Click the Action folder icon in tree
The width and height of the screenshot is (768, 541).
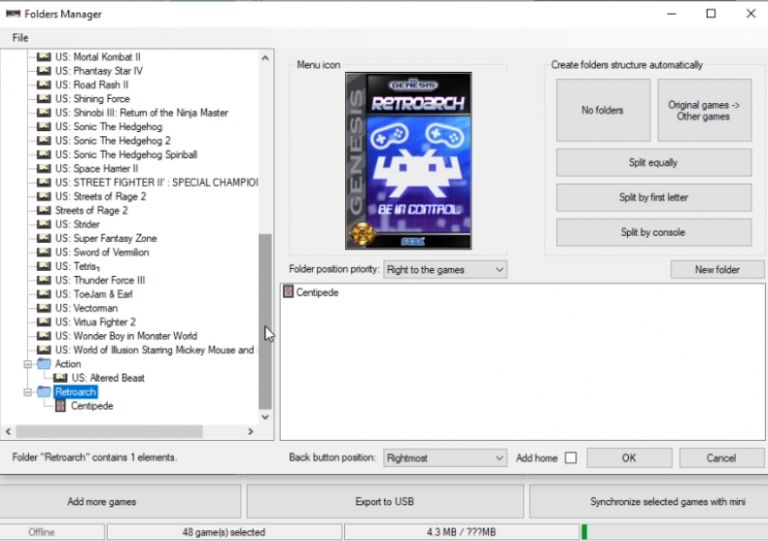[x=43, y=364]
